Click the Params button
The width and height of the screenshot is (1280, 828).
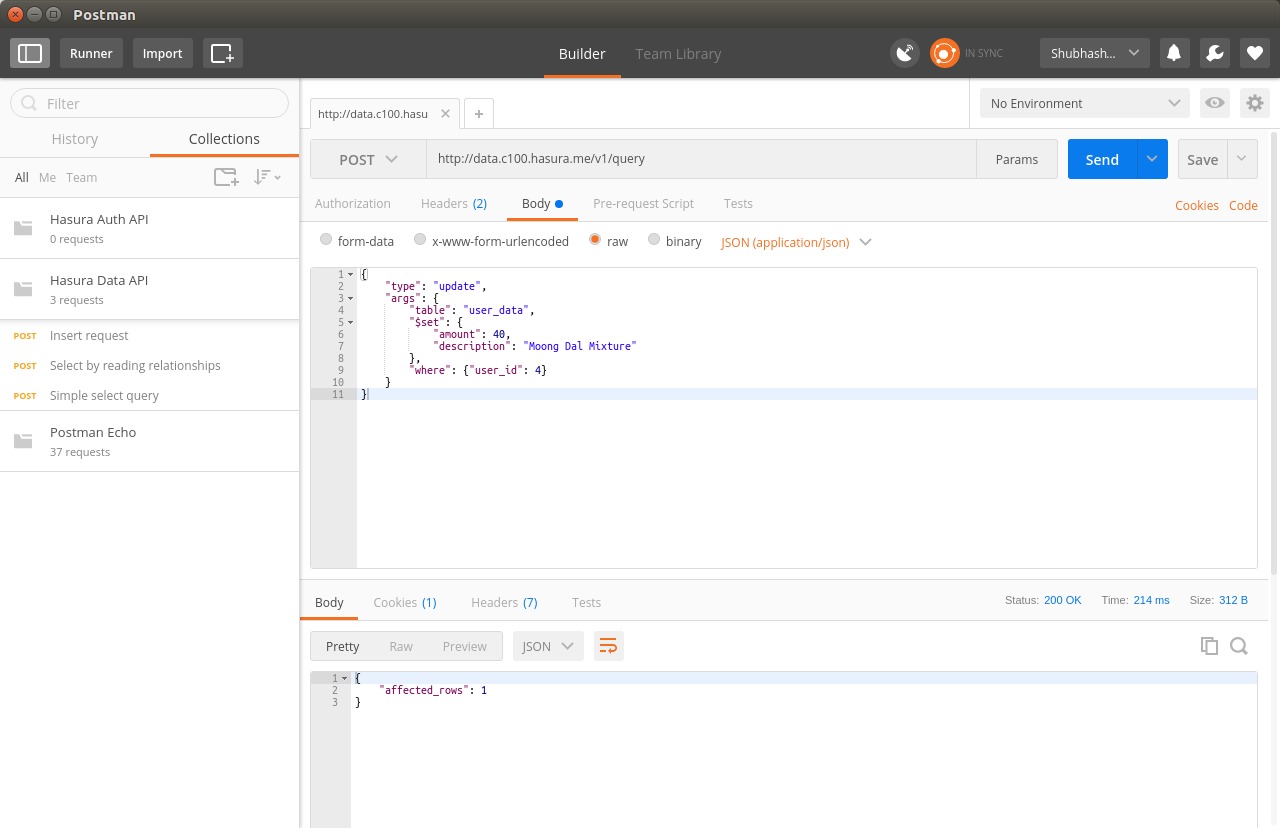pyautogui.click(x=1017, y=159)
